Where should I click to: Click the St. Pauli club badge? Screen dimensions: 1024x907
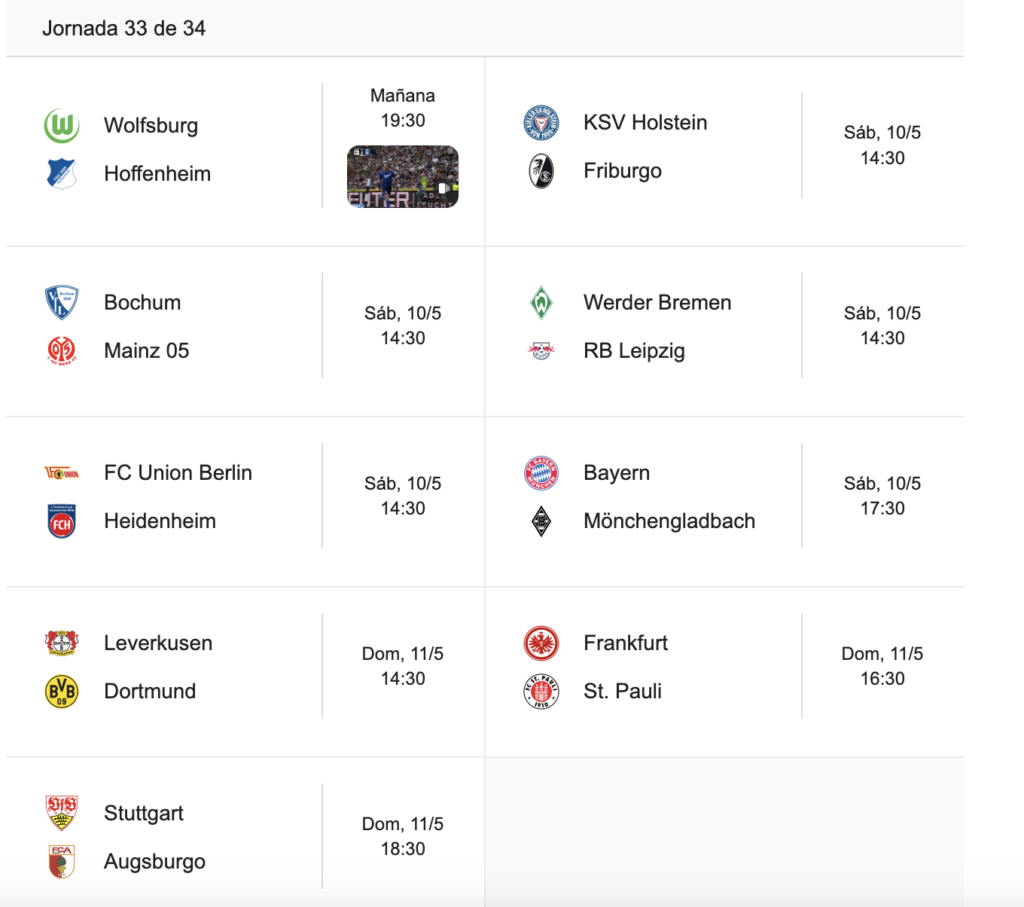coord(541,692)
